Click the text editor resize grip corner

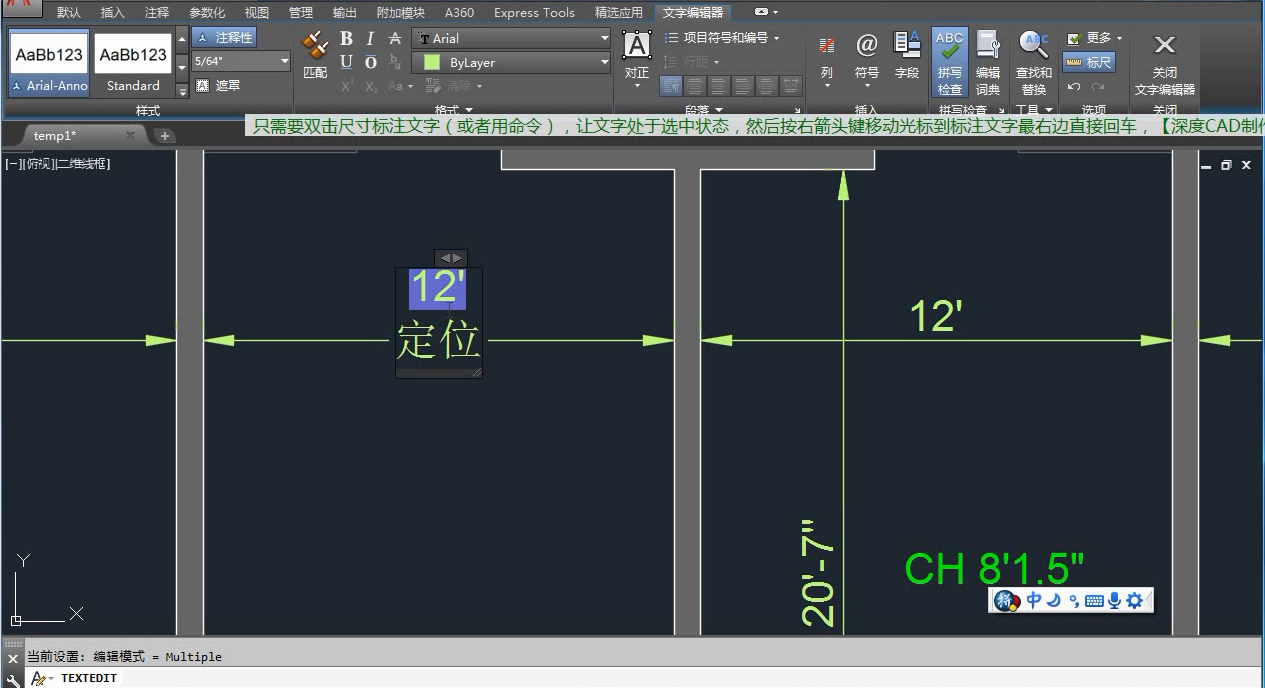(476, 372)
